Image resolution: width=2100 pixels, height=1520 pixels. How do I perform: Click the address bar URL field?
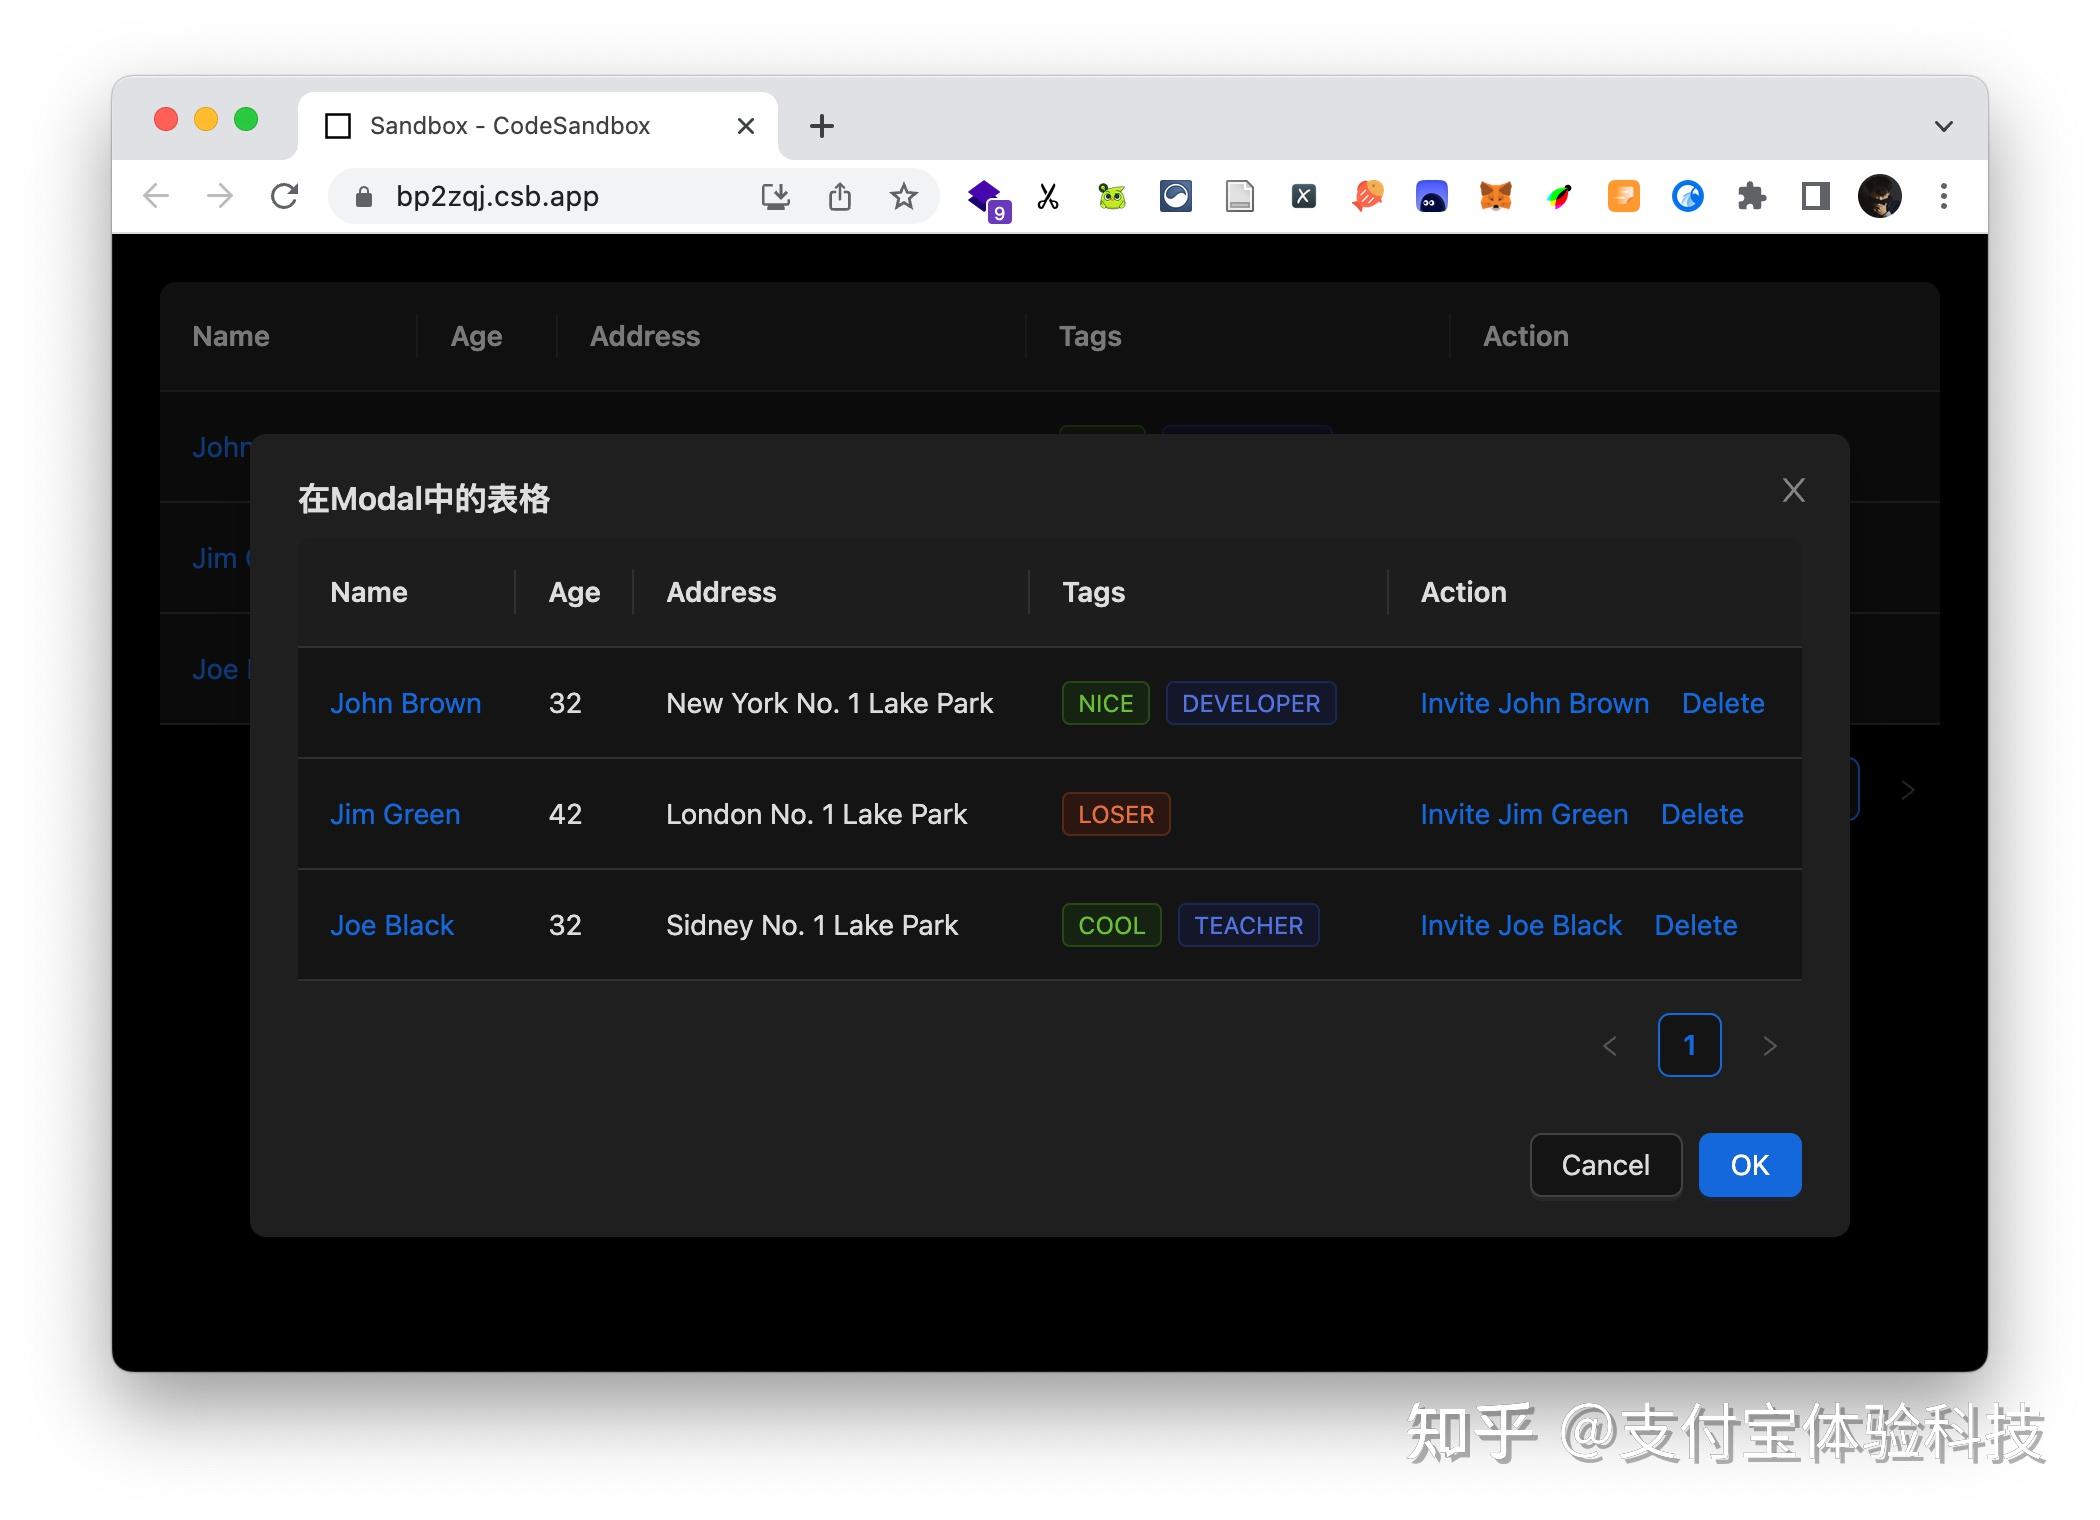(x=497, y=196)
